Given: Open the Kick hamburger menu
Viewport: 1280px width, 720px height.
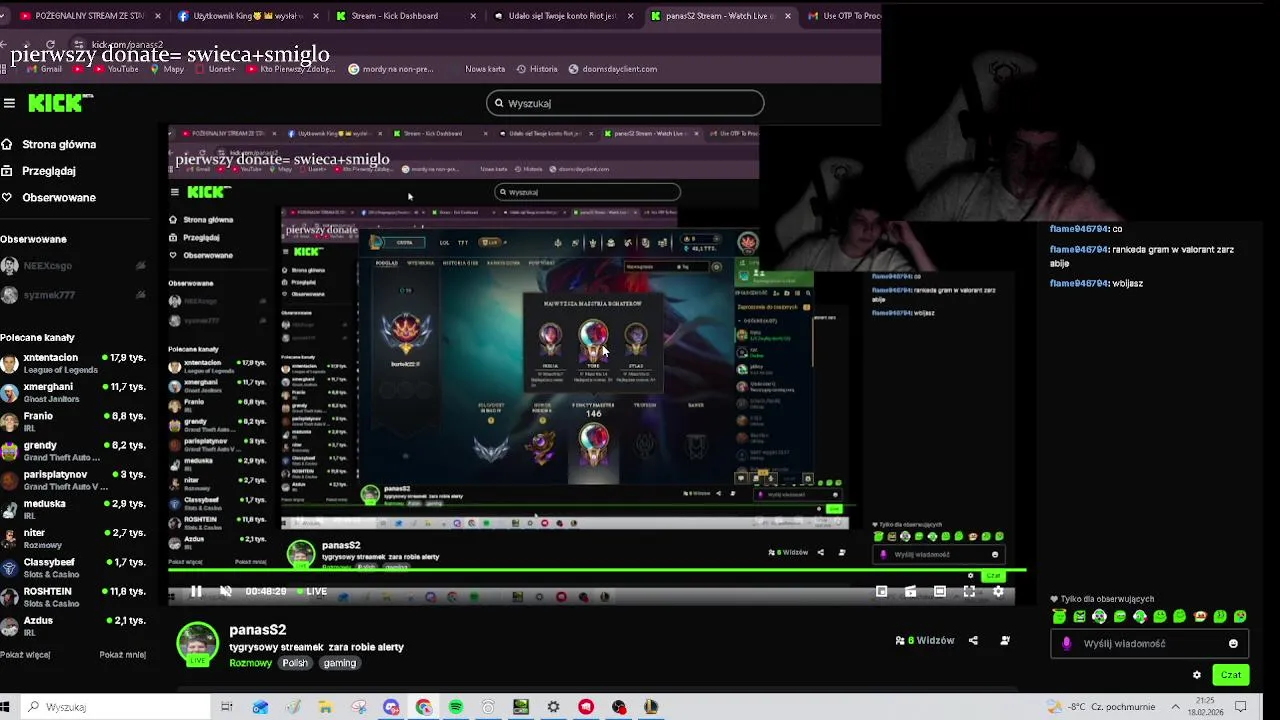Looking at the screenshot, I should click(9, 103).
